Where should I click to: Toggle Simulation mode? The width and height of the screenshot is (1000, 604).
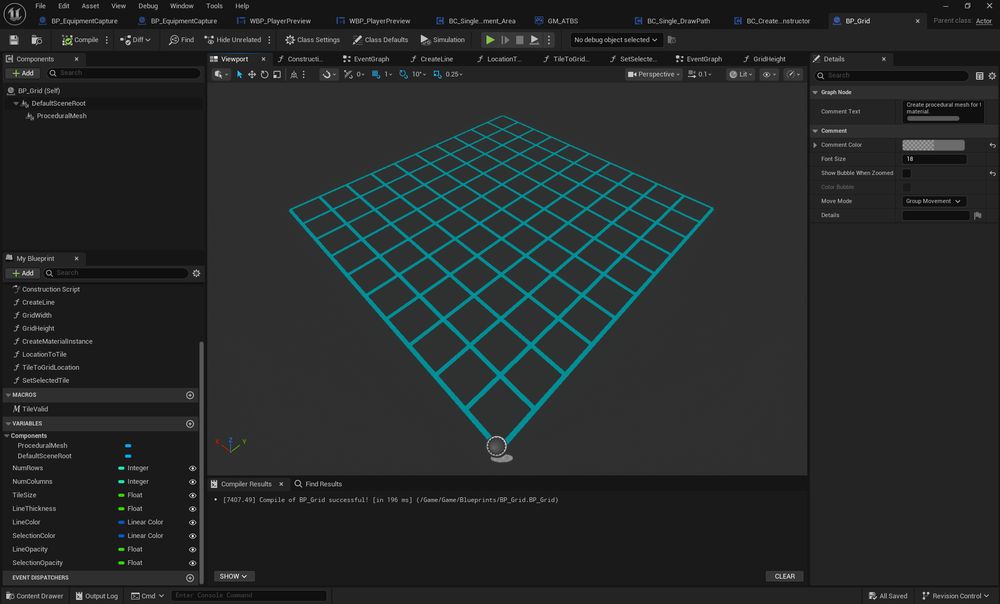443,40
